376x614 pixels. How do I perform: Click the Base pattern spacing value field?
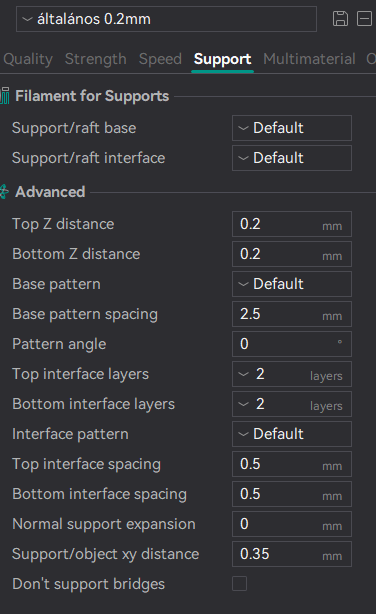(292, 314)
